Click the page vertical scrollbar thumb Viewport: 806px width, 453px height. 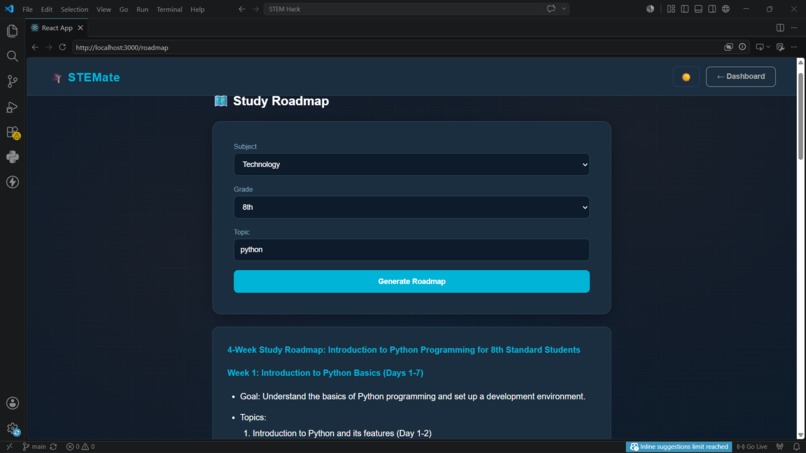[x=800, y=116]
